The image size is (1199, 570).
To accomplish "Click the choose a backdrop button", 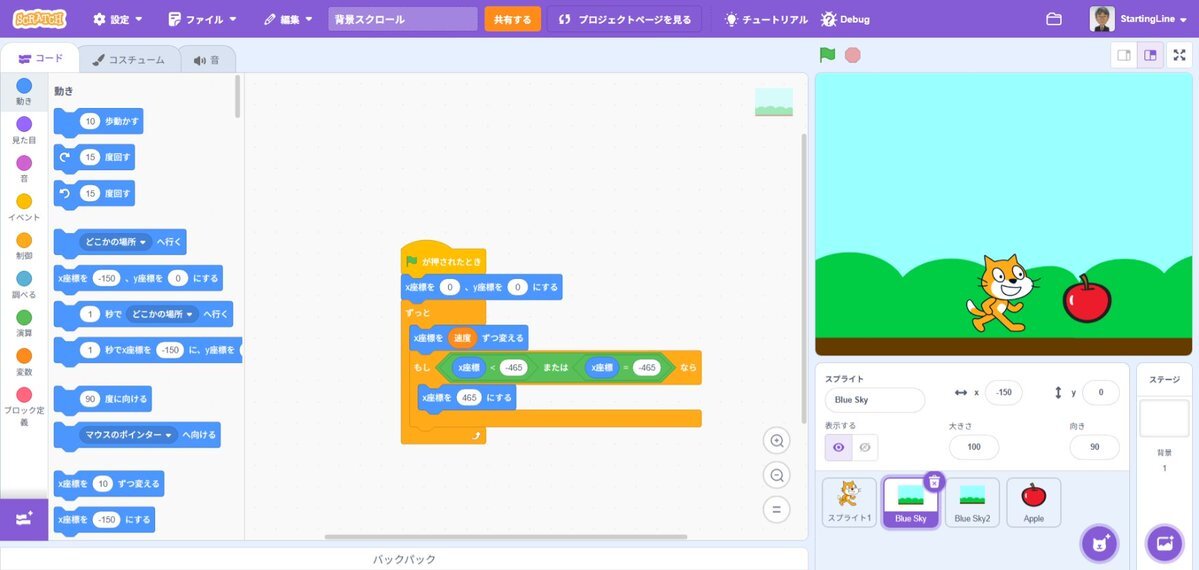I will tap(1165, 544).
